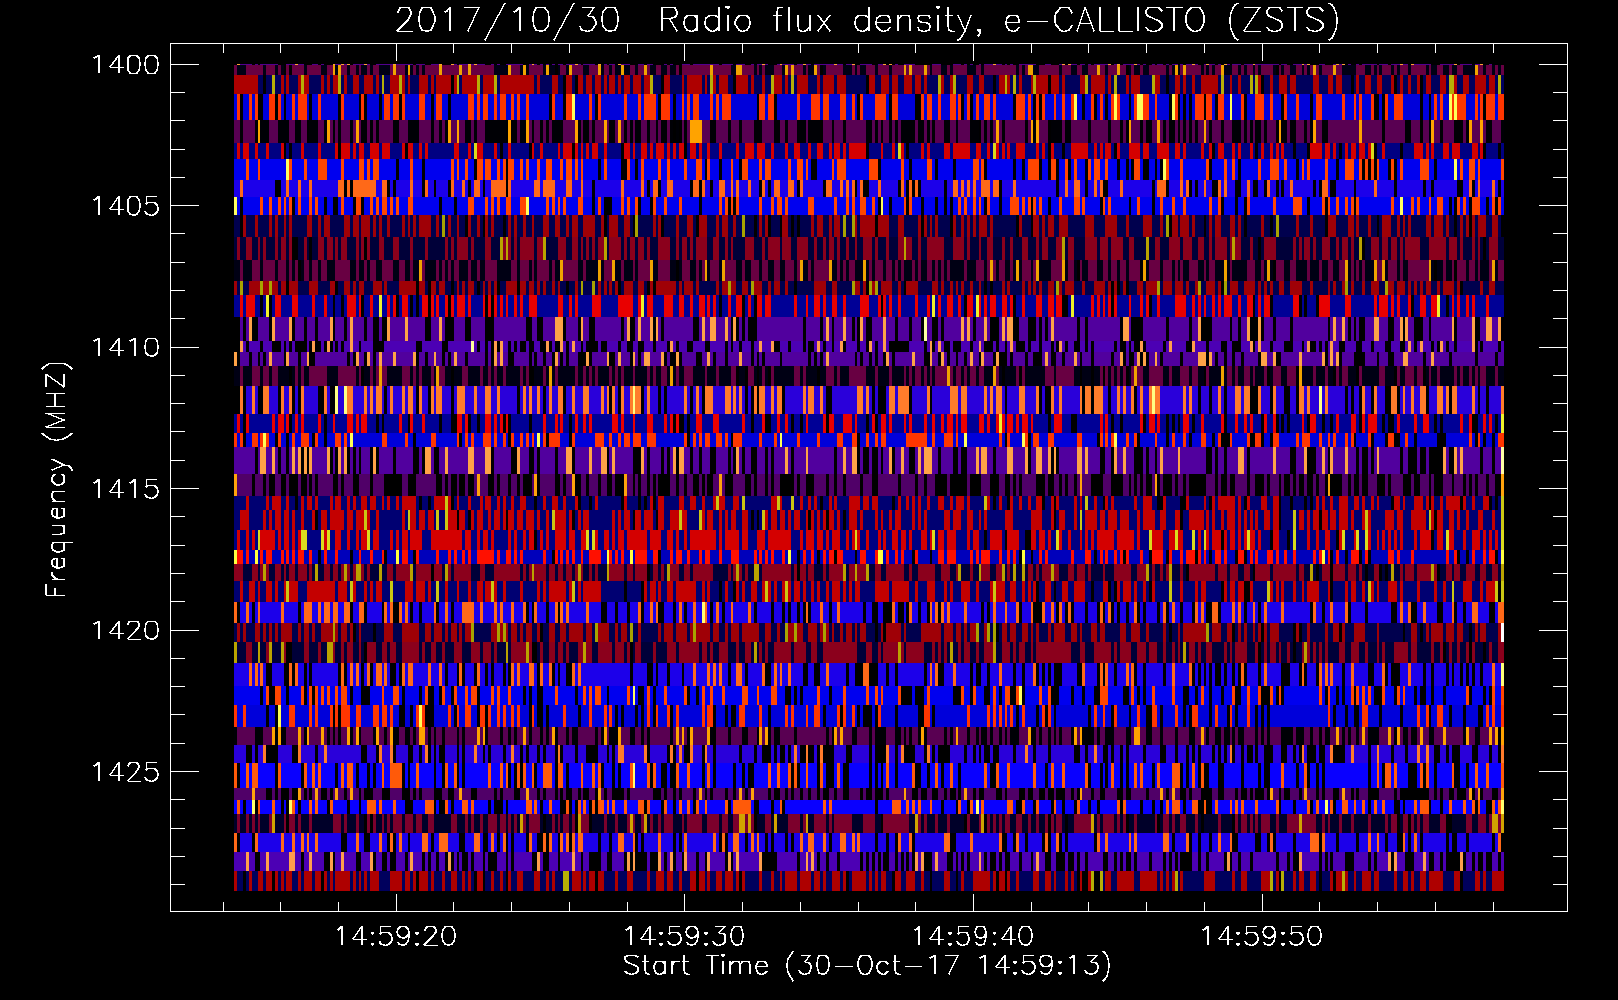The height and width of the screenshot is (1000, 1618).
Task: Click the 14:59:30 time tick label
Action: (684, 937)
